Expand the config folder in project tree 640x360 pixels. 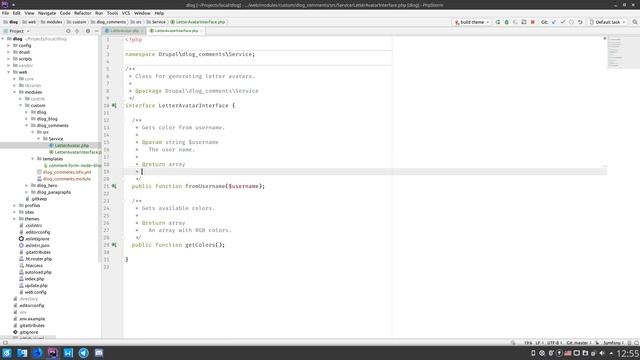point(9,46)
